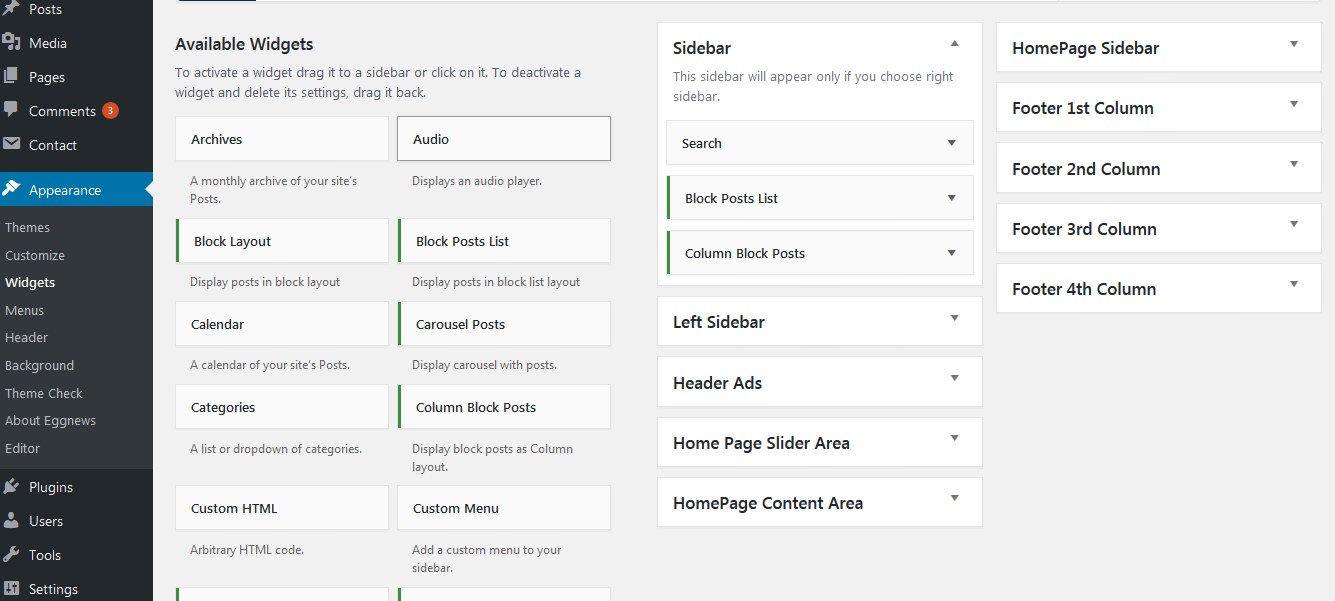The width and height of the screenshot is (1335, 601).
Task: Expand Footer 1st Column widget area
Action: tap(1293, 105)
